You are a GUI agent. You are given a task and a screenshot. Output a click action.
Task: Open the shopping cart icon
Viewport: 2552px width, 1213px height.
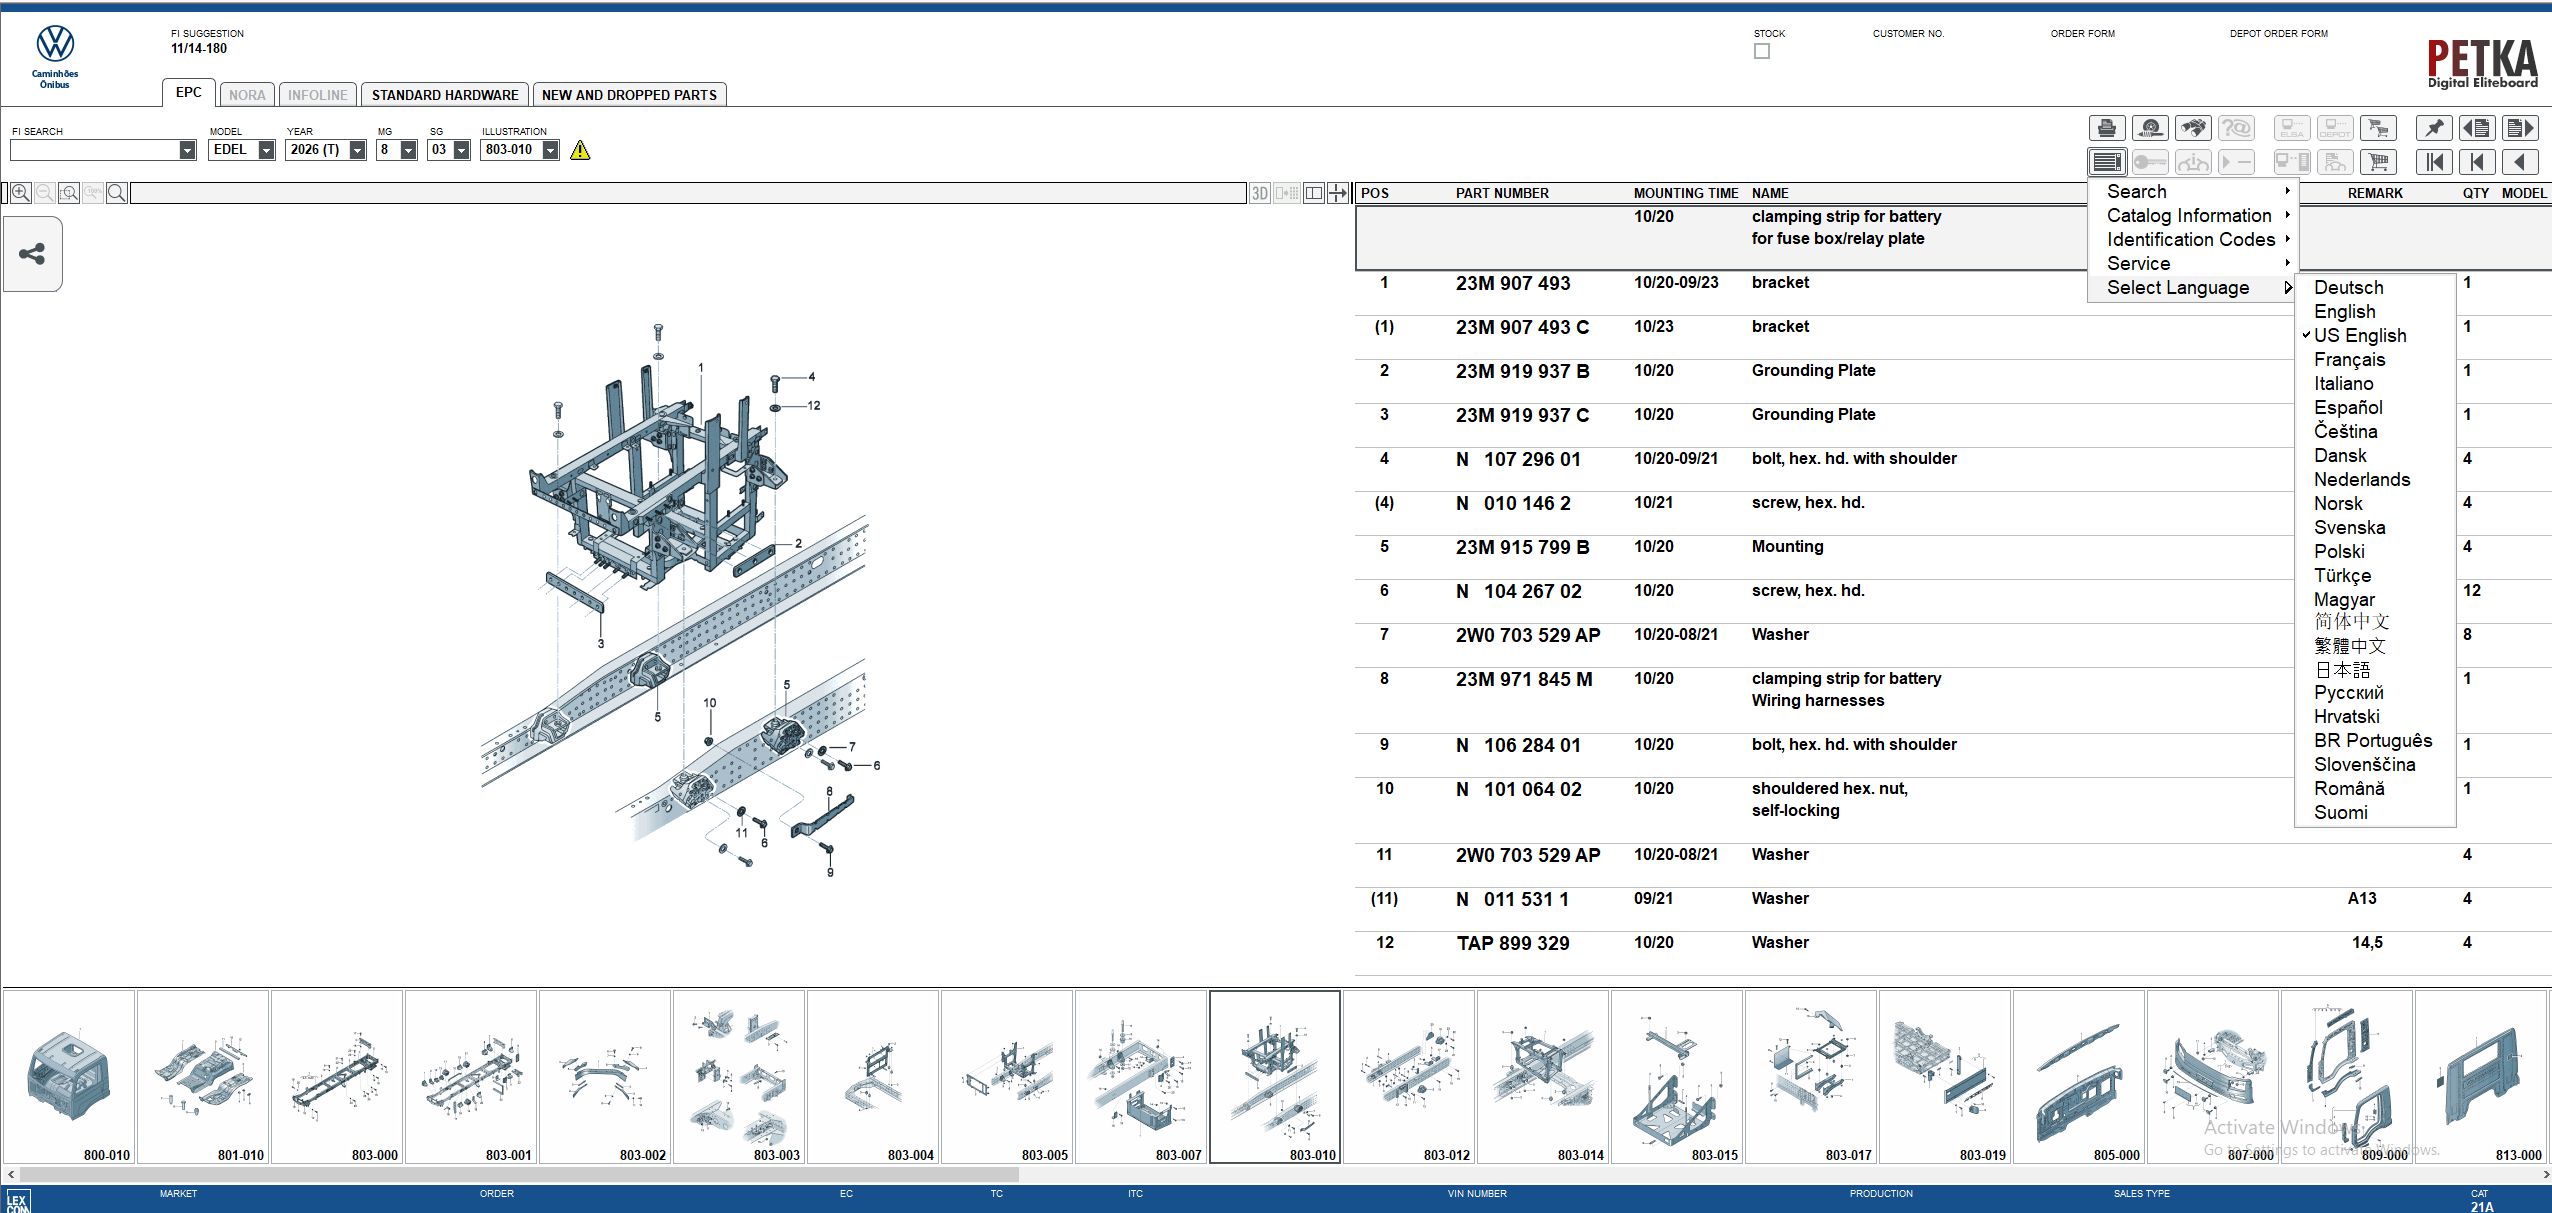(2378, 162)
